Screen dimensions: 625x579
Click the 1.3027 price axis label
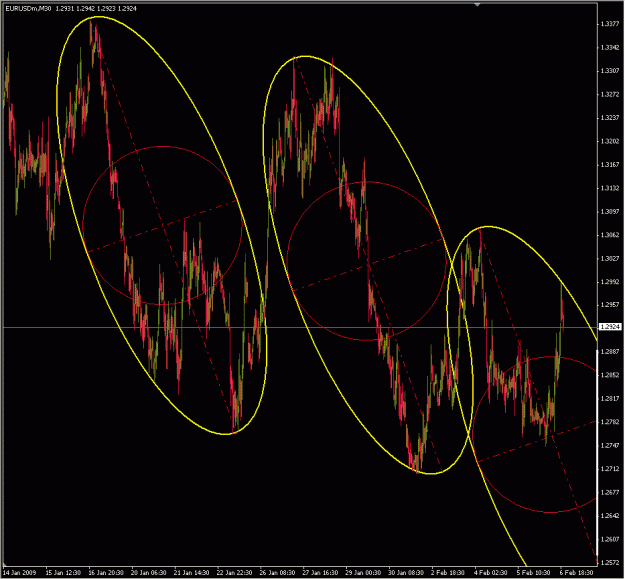tap(610, 259)
